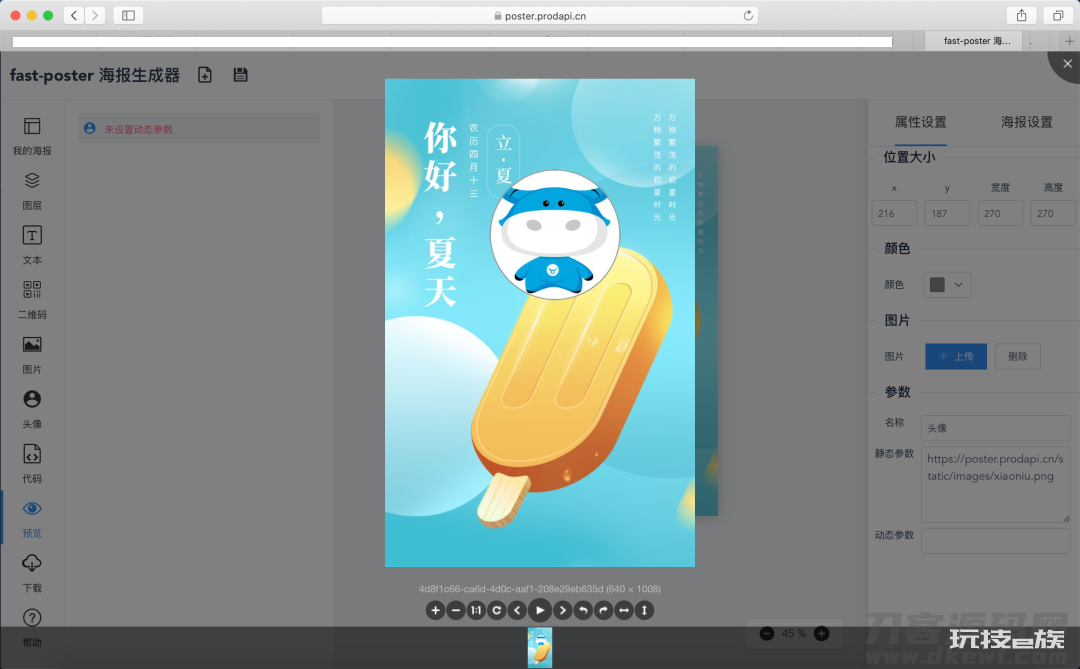Increase canvas zoom with plus button
The image size is (1080, 669).
point(822,633)
